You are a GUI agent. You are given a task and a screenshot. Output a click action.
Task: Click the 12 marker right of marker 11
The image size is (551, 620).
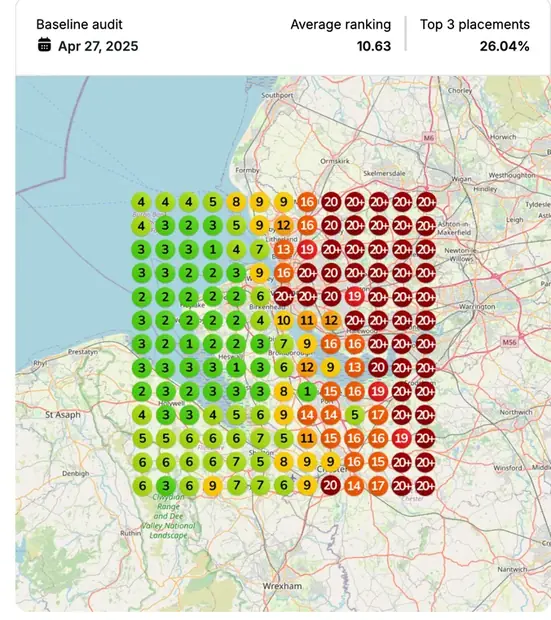pos(331,320)
